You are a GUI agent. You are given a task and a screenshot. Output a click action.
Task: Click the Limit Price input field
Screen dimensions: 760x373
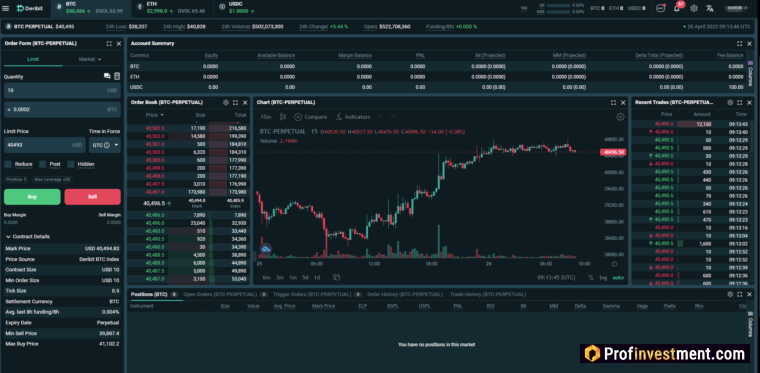45,145
